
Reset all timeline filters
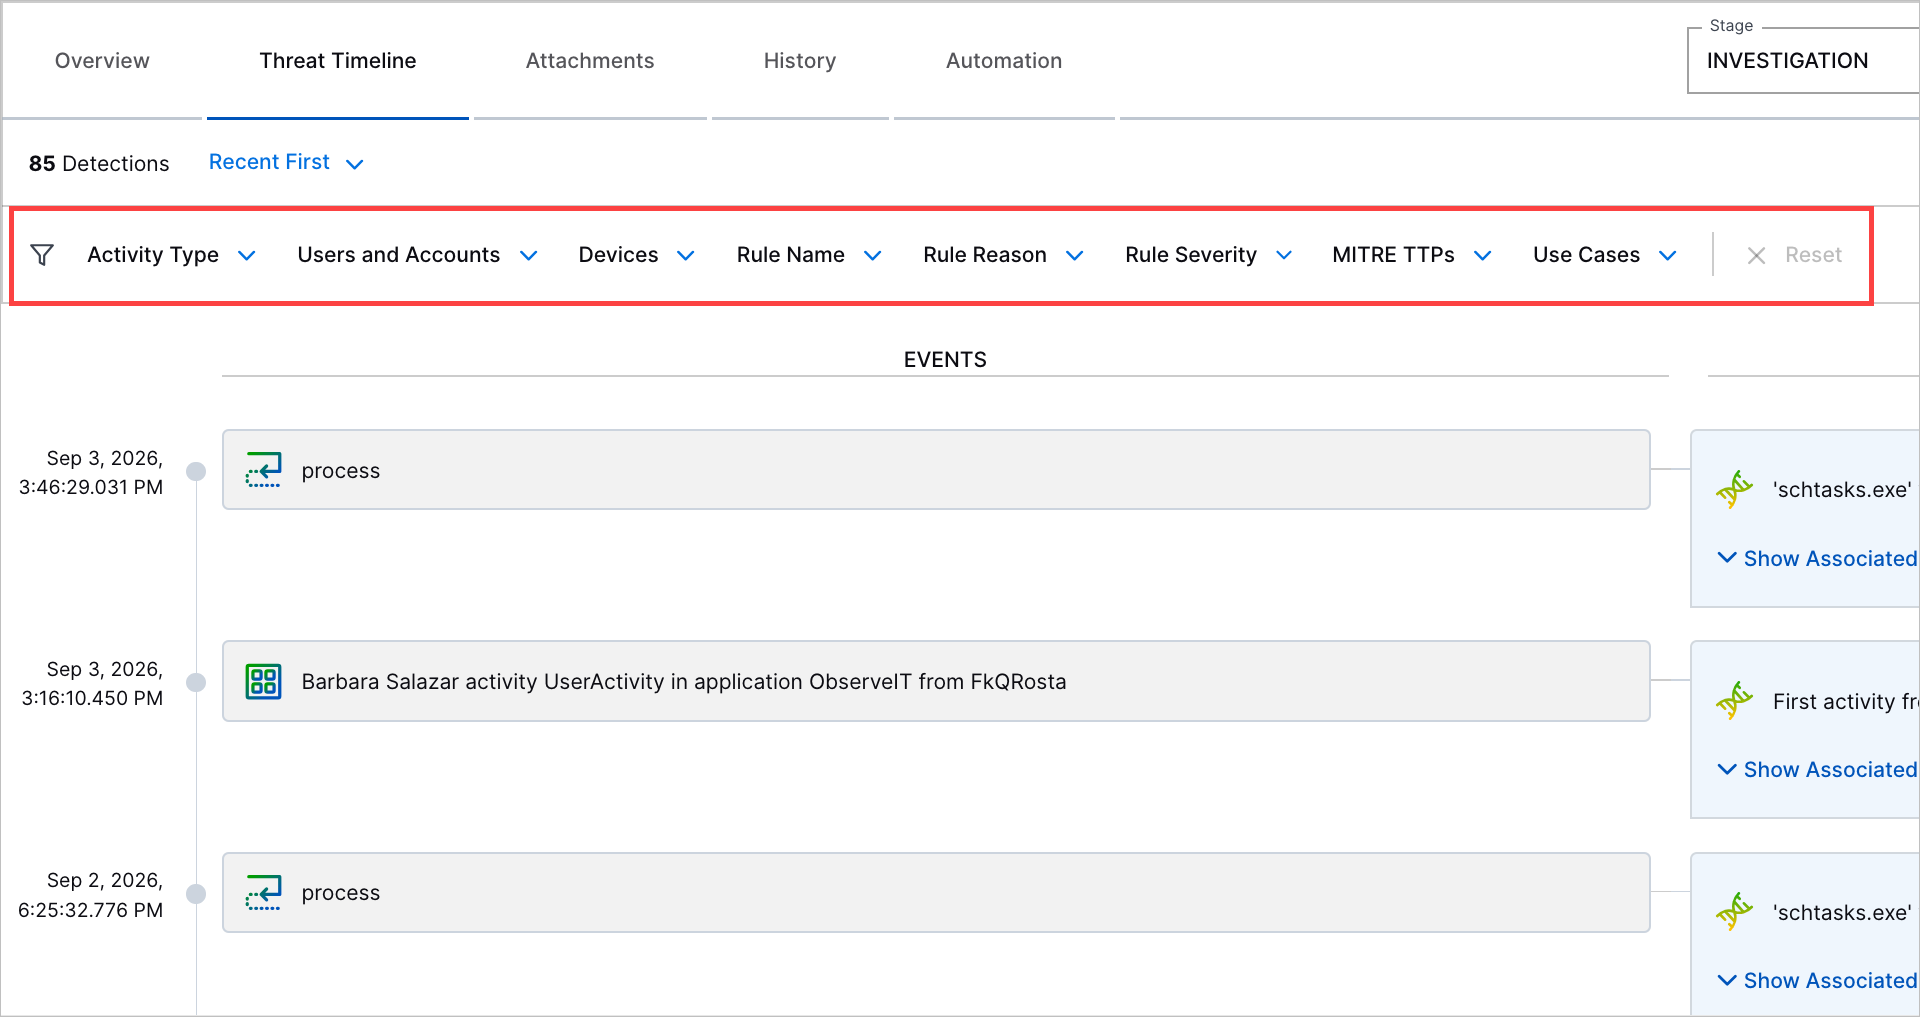[1794, 255]
